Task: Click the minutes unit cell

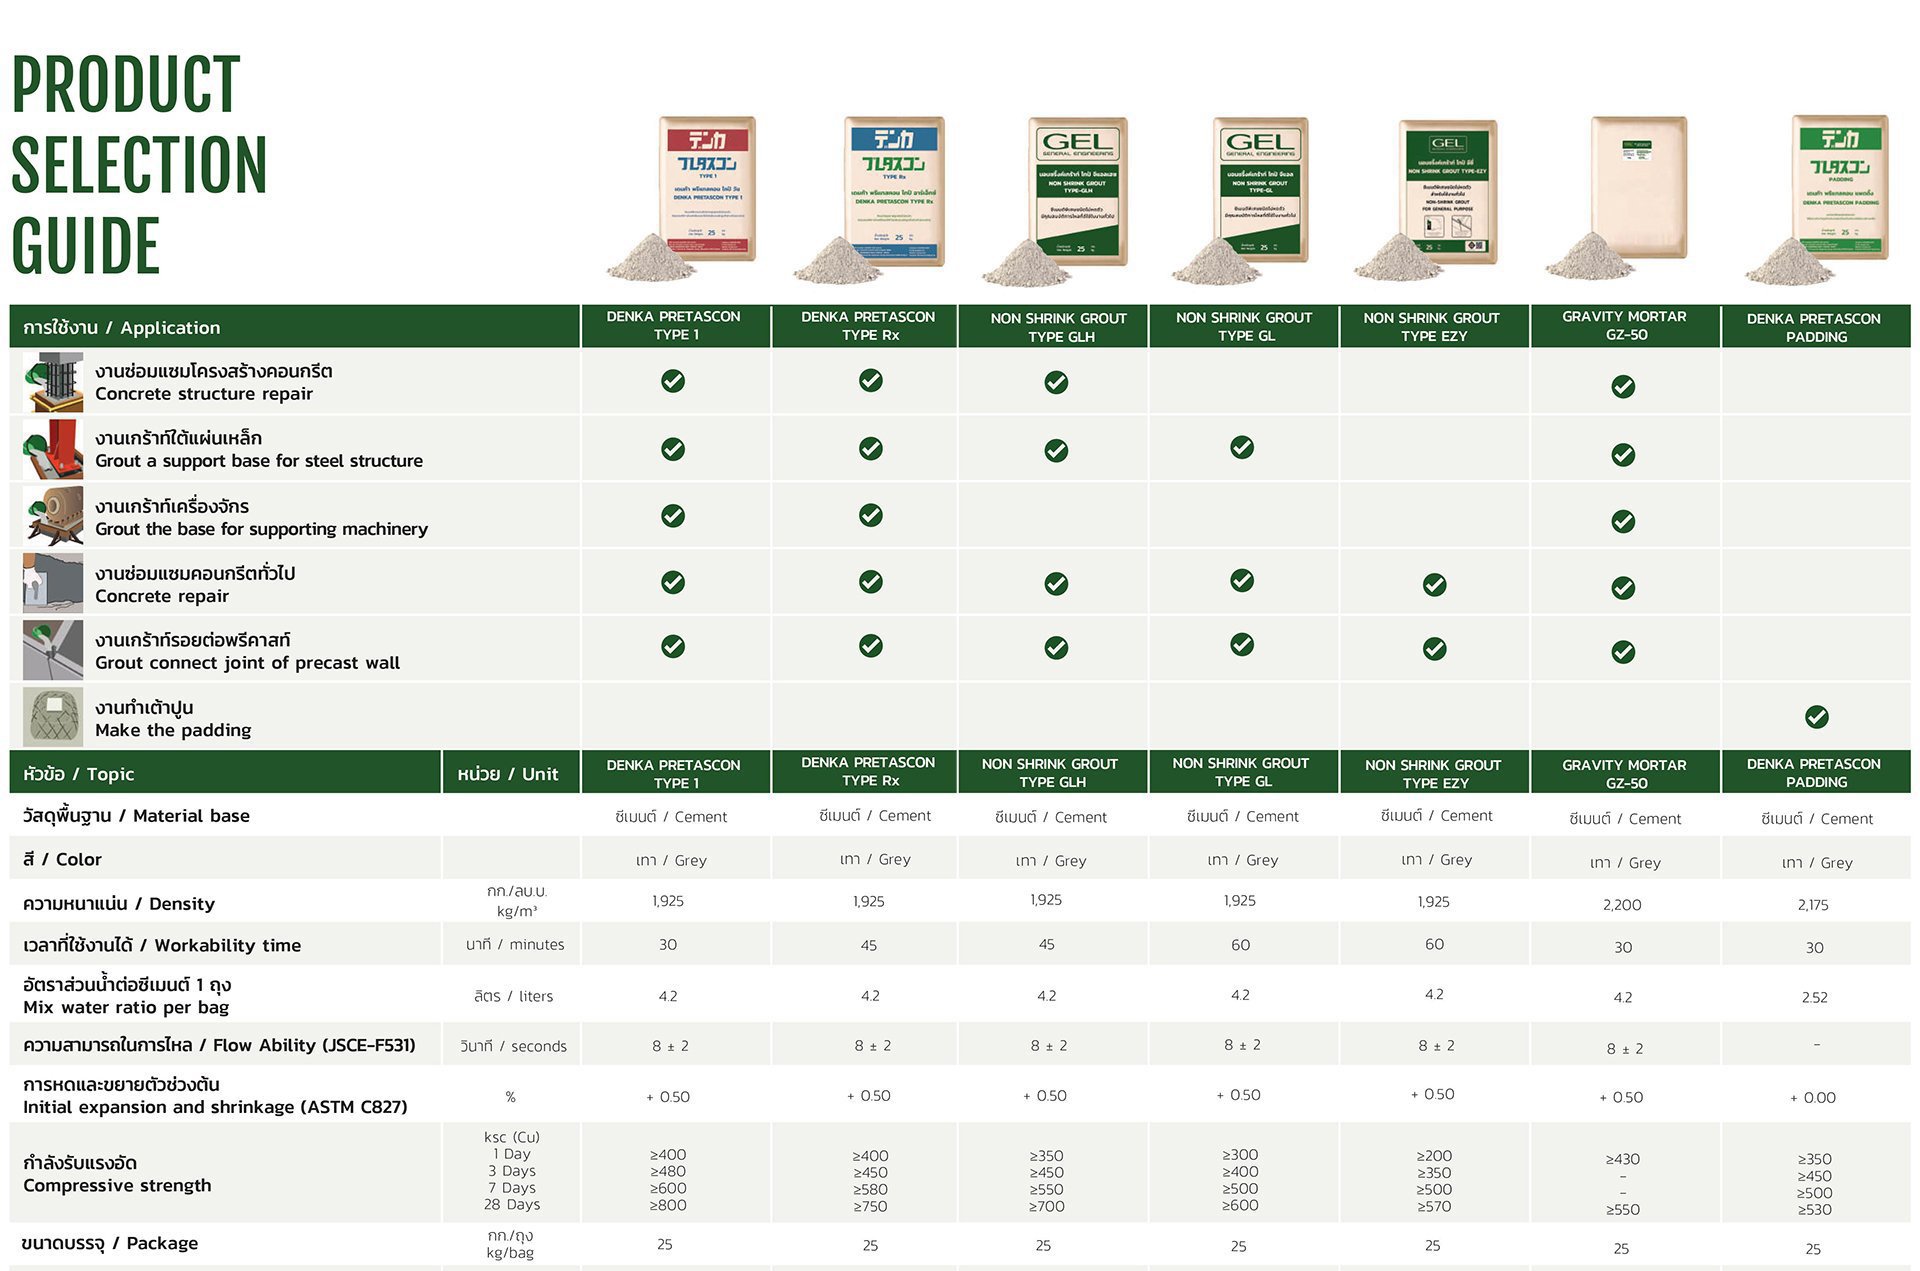Action: pos(515,945)
